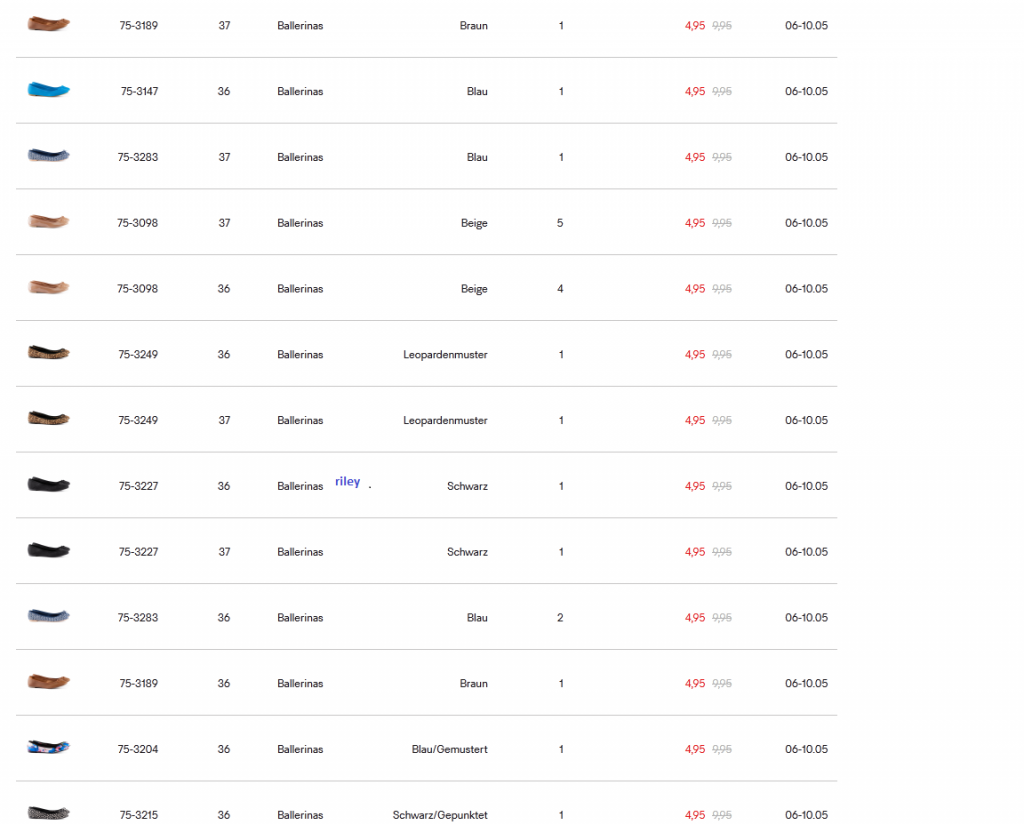Click the bright blue ballerina shoe thumbnail
1024x824 pixels.
pyautogui.click(x=48, y=89)
